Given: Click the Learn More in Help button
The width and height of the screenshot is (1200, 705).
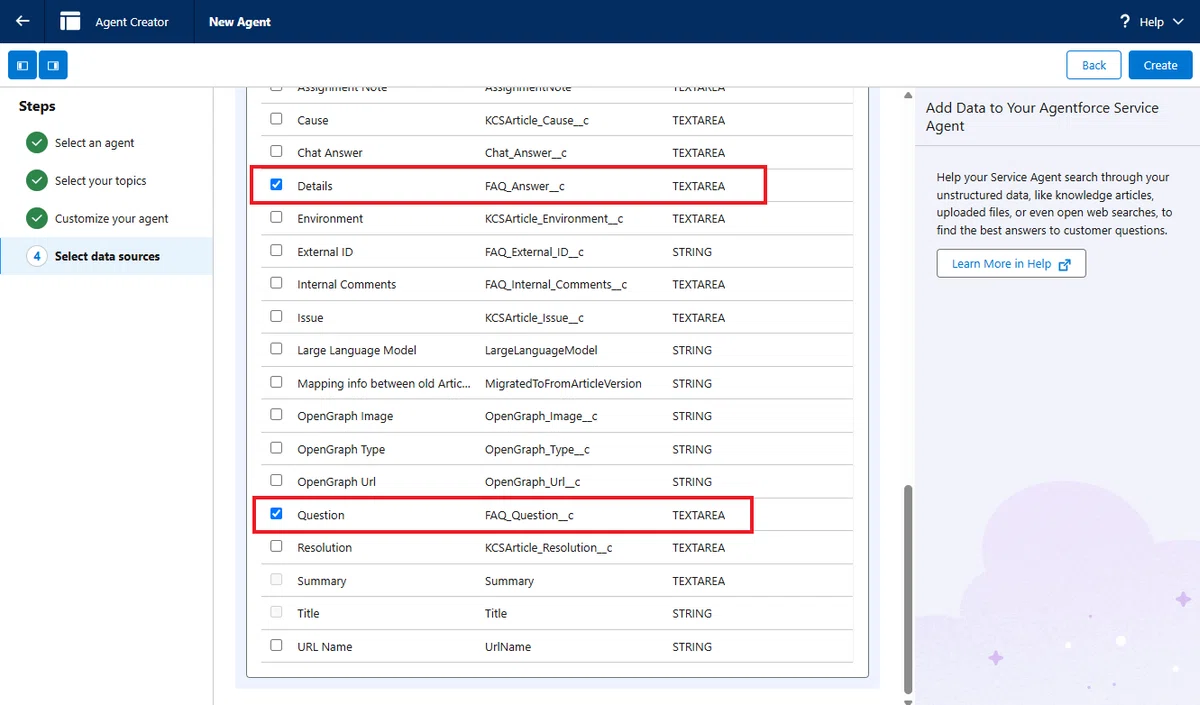Looking at the screenshot, I should 1011,264.
